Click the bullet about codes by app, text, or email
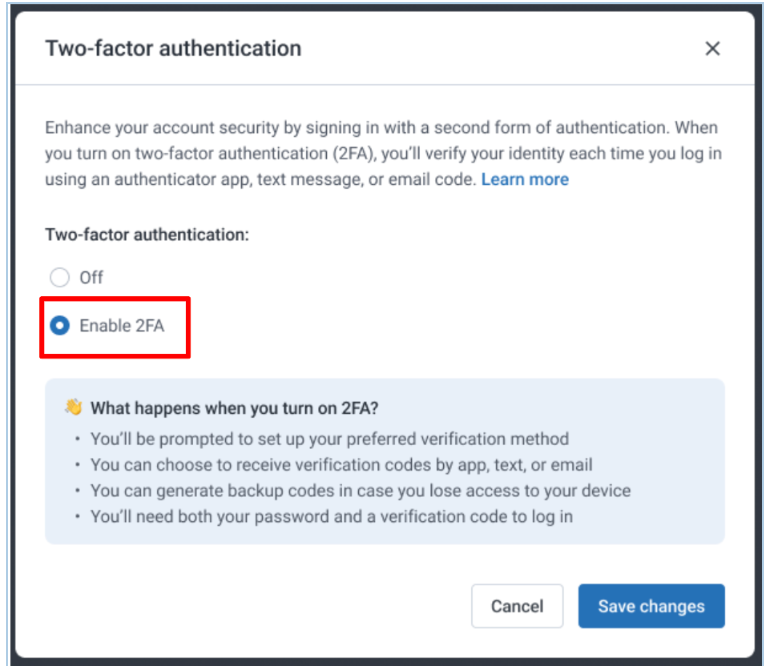Viewport: 768px width, 666px height. (341, 464)
